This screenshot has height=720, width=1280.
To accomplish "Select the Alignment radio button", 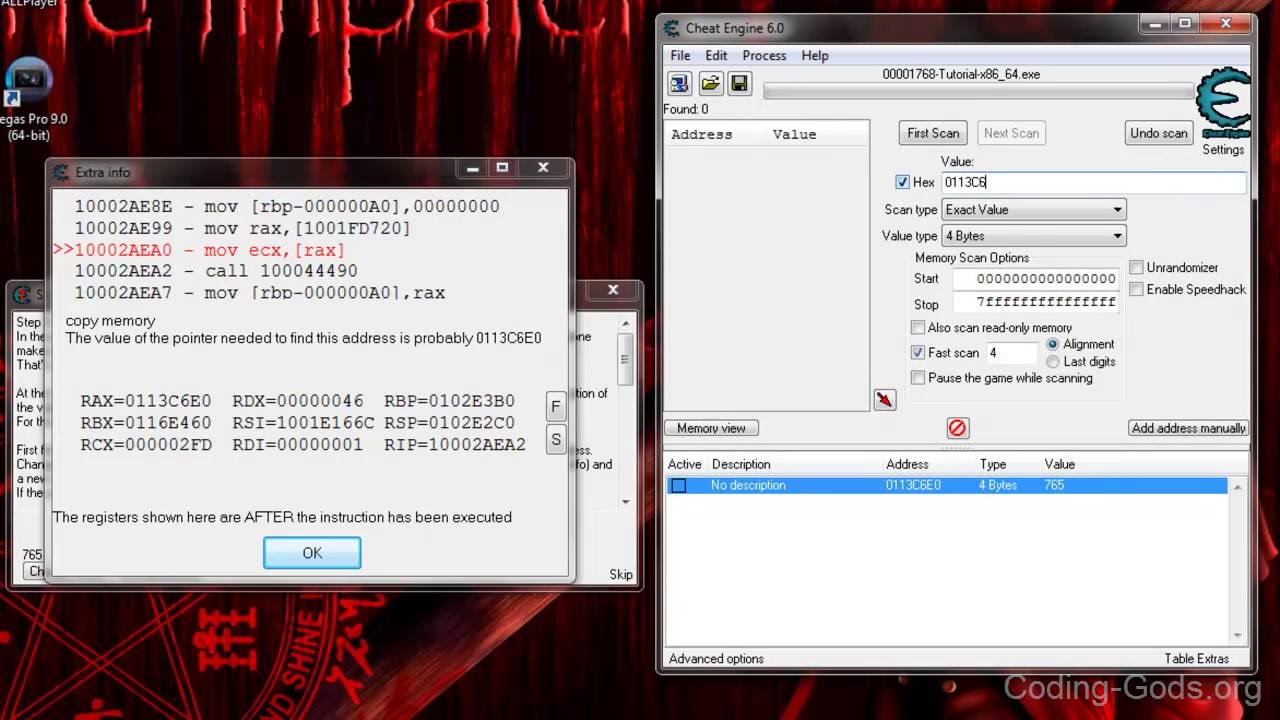I will [1052, 344].
